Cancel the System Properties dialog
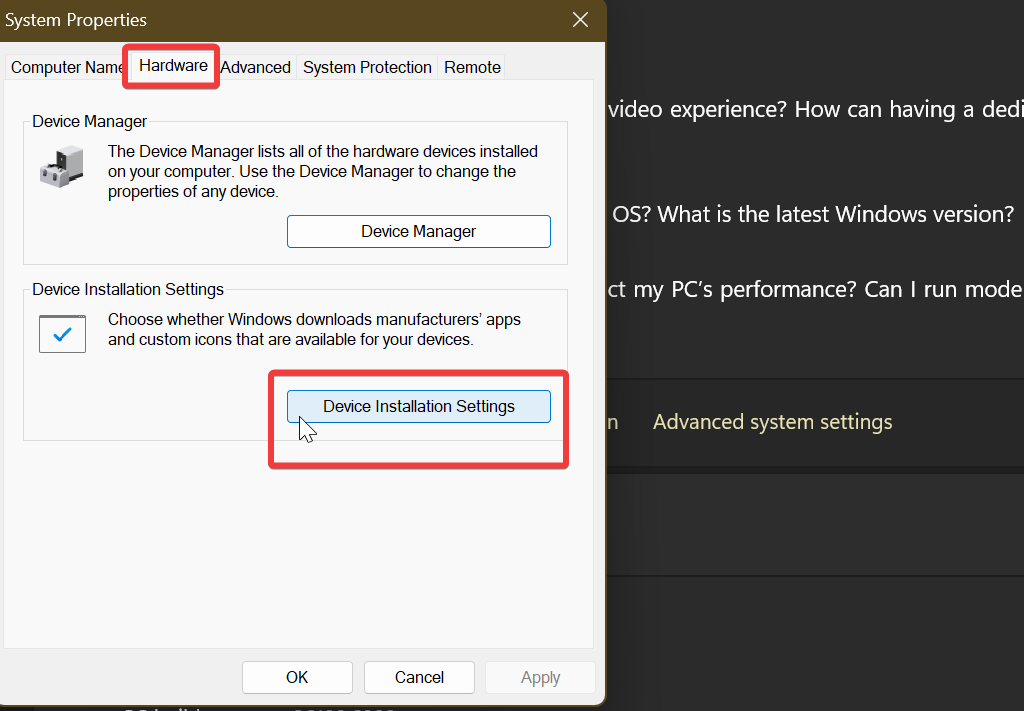1024x711 pixels. click(419, 677)
